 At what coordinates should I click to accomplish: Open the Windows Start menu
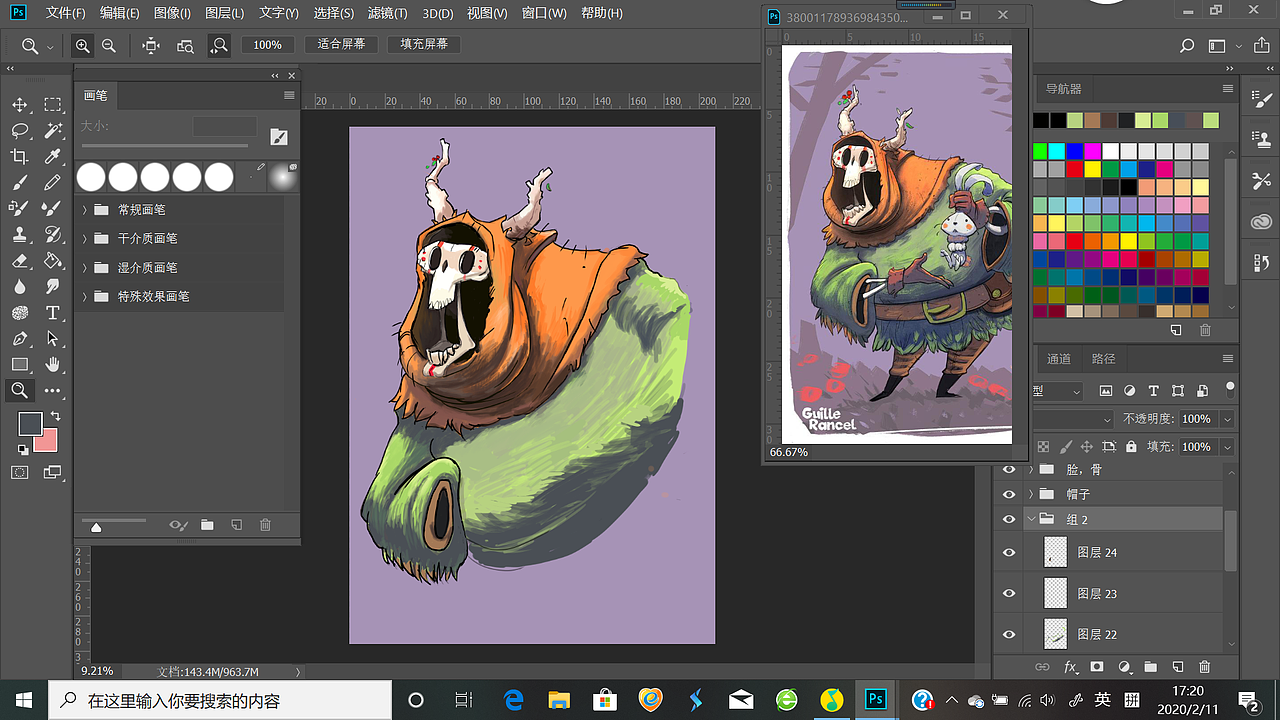[x=24, y=700]
